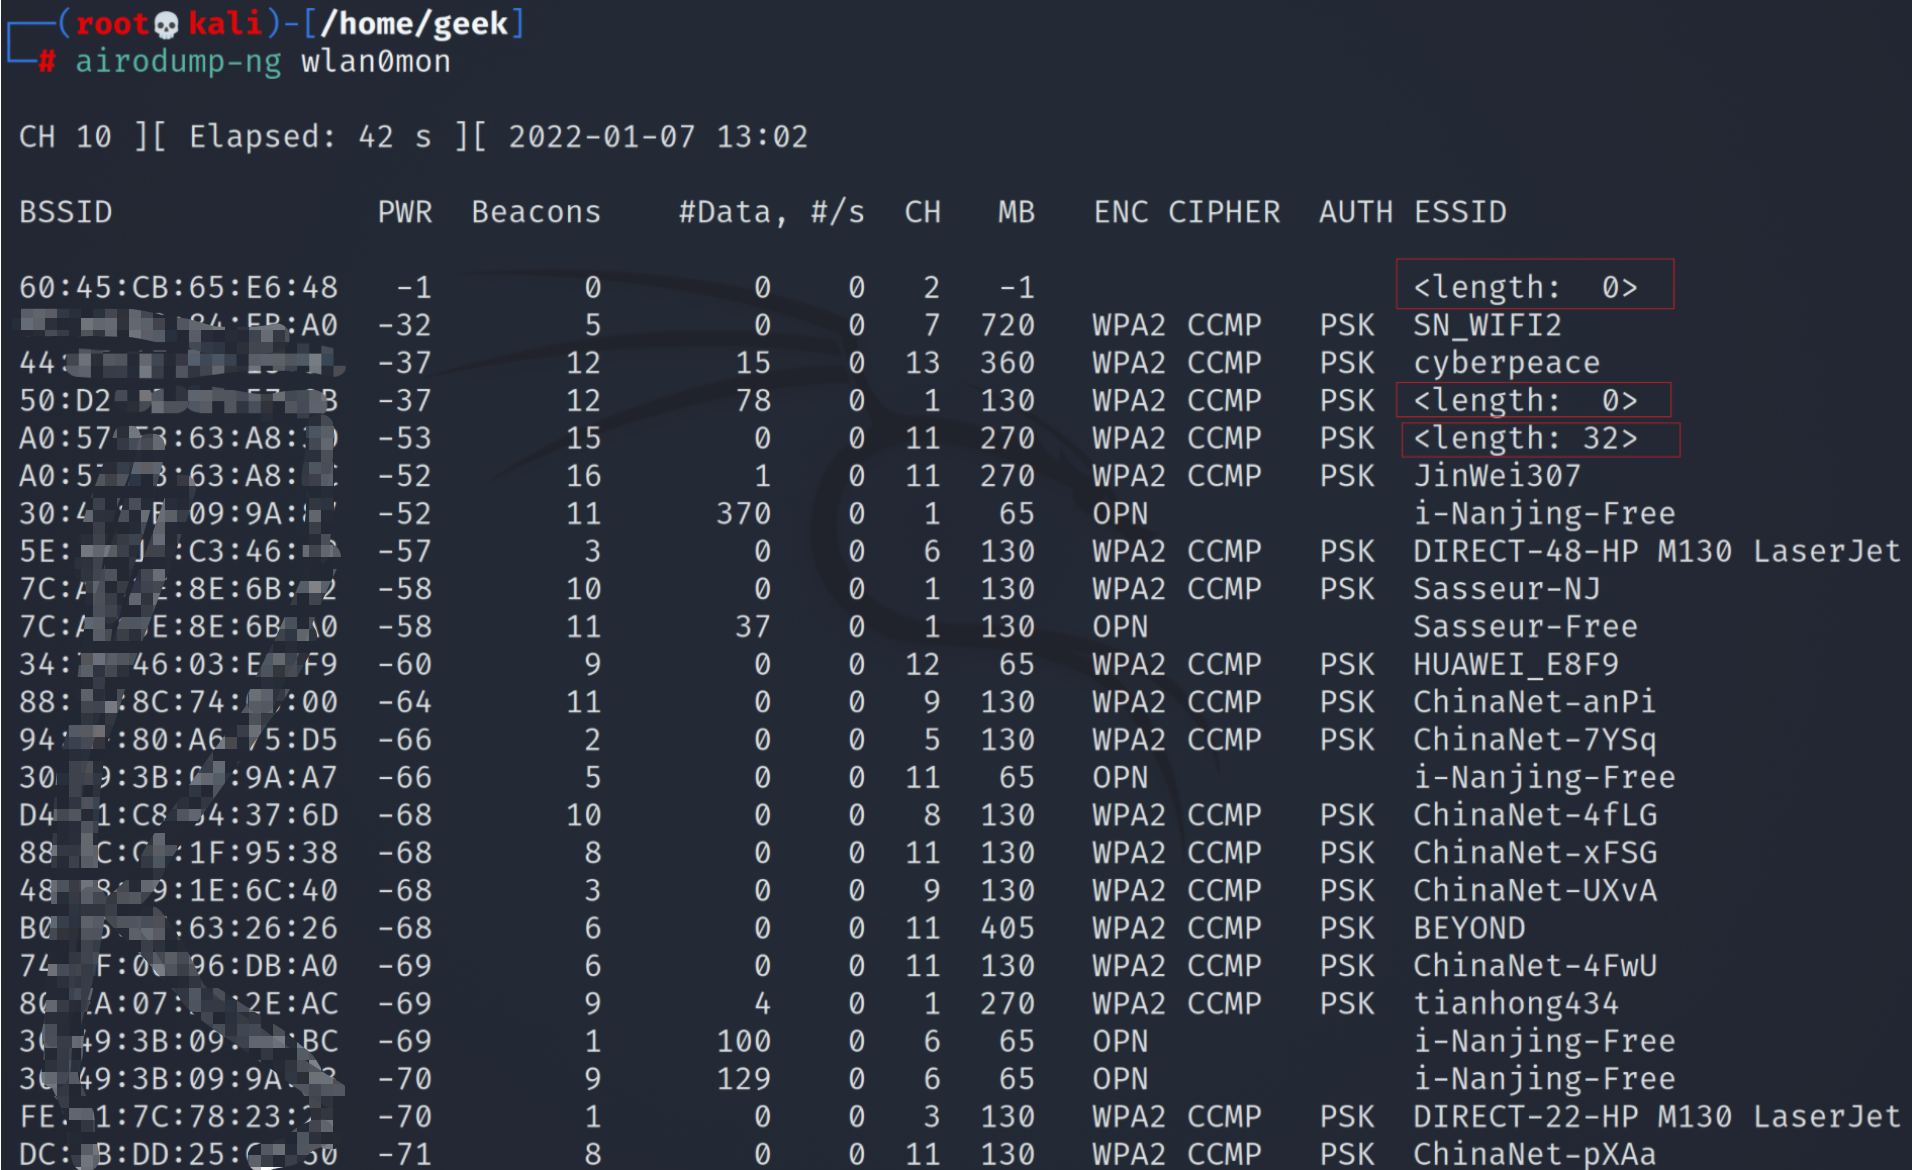Select the ChinaNet-UXvA ESSID
Viewport: 1912px width, 1170px height.
point(1535,891)
